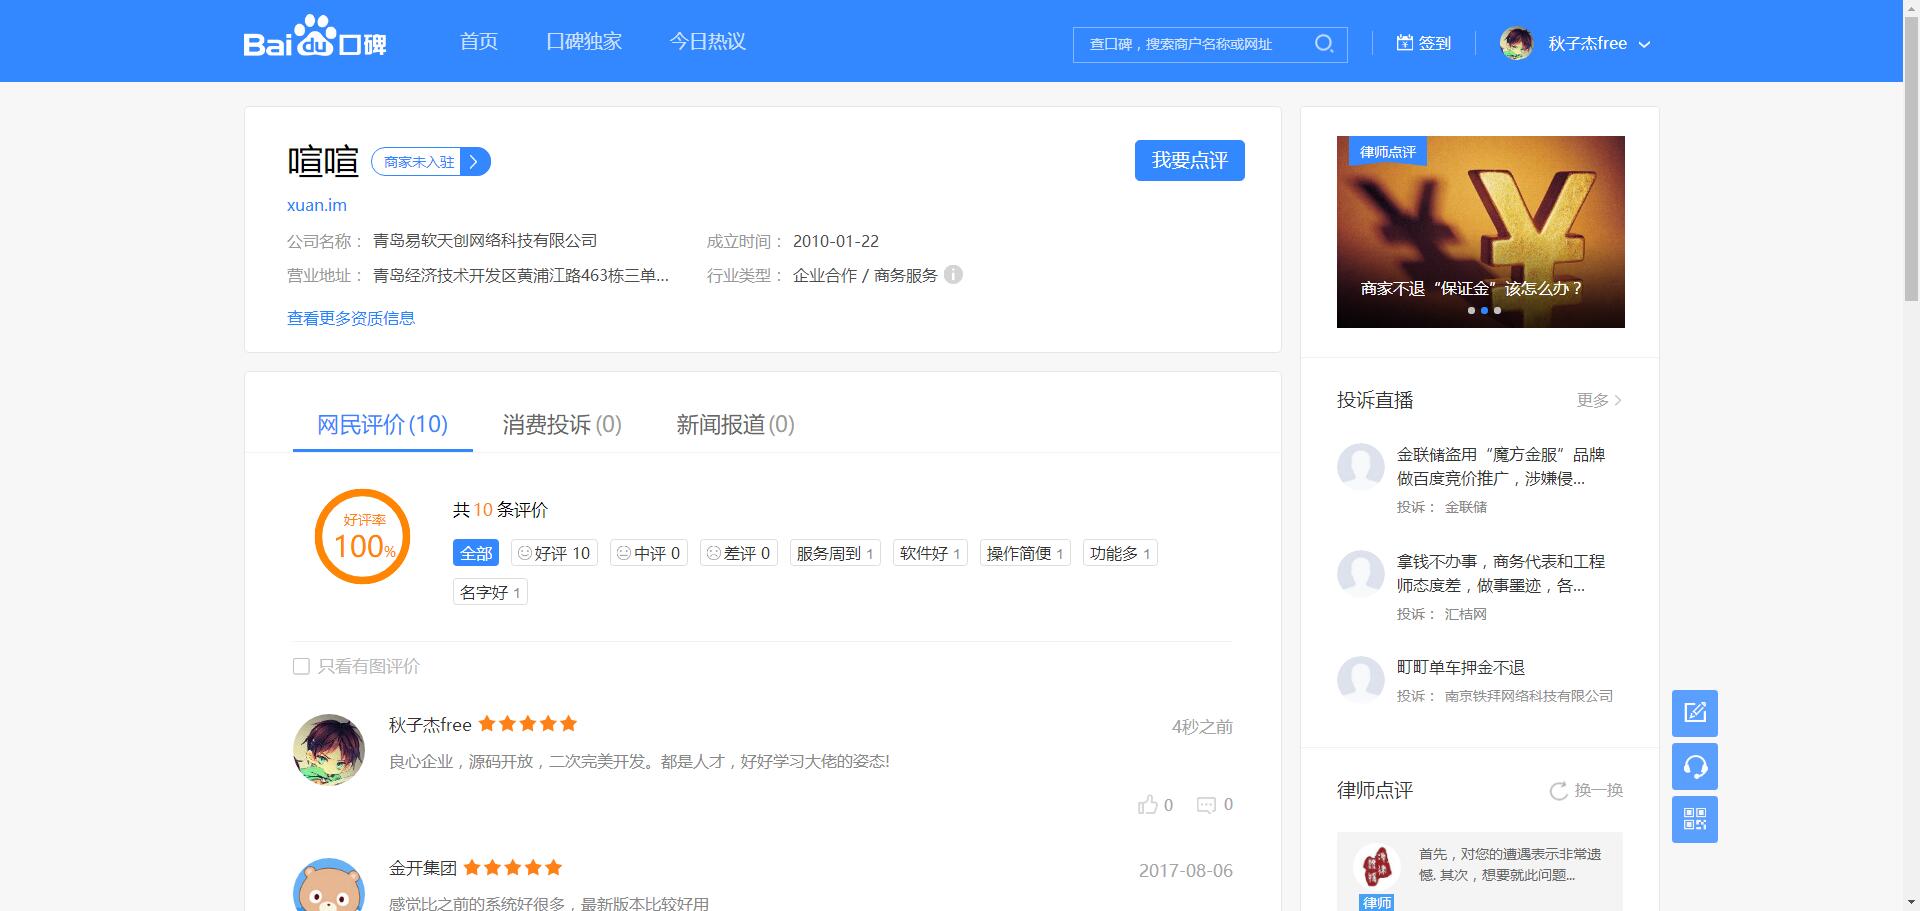Click the floating QR code icon
1920x911 pixels.
(1695, 820)
